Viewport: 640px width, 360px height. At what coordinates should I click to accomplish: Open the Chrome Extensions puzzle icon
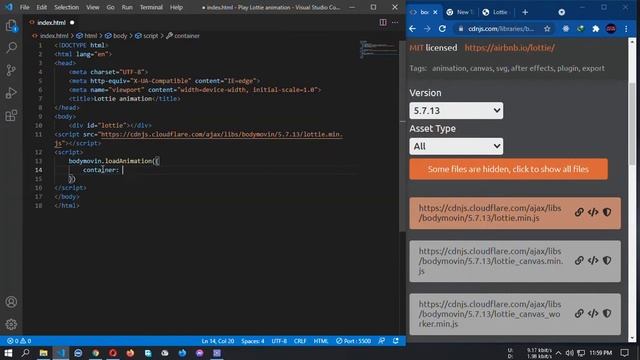coord(596,29)
